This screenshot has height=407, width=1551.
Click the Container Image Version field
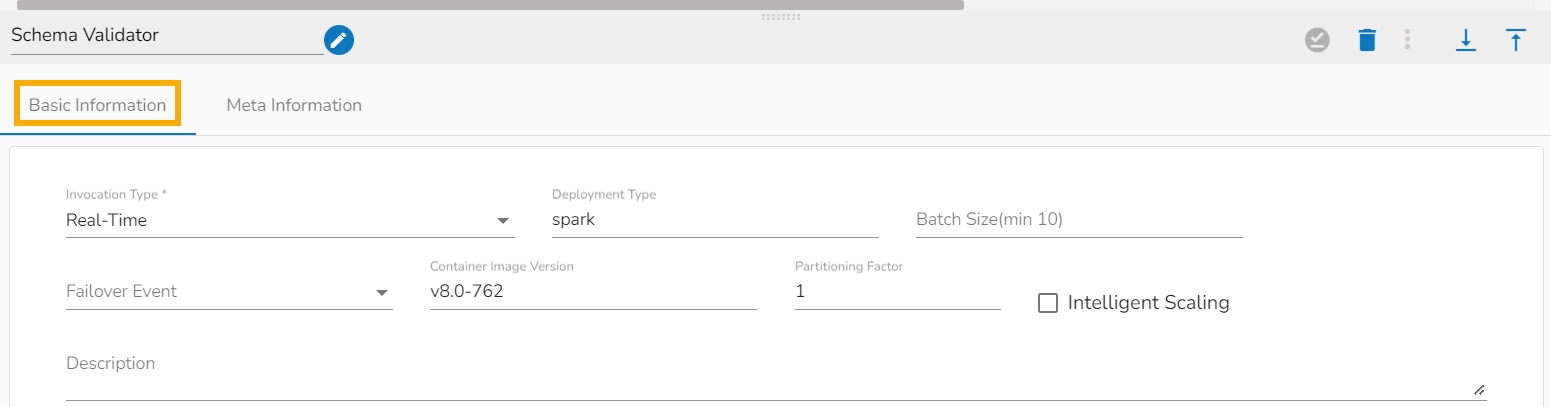592,293
